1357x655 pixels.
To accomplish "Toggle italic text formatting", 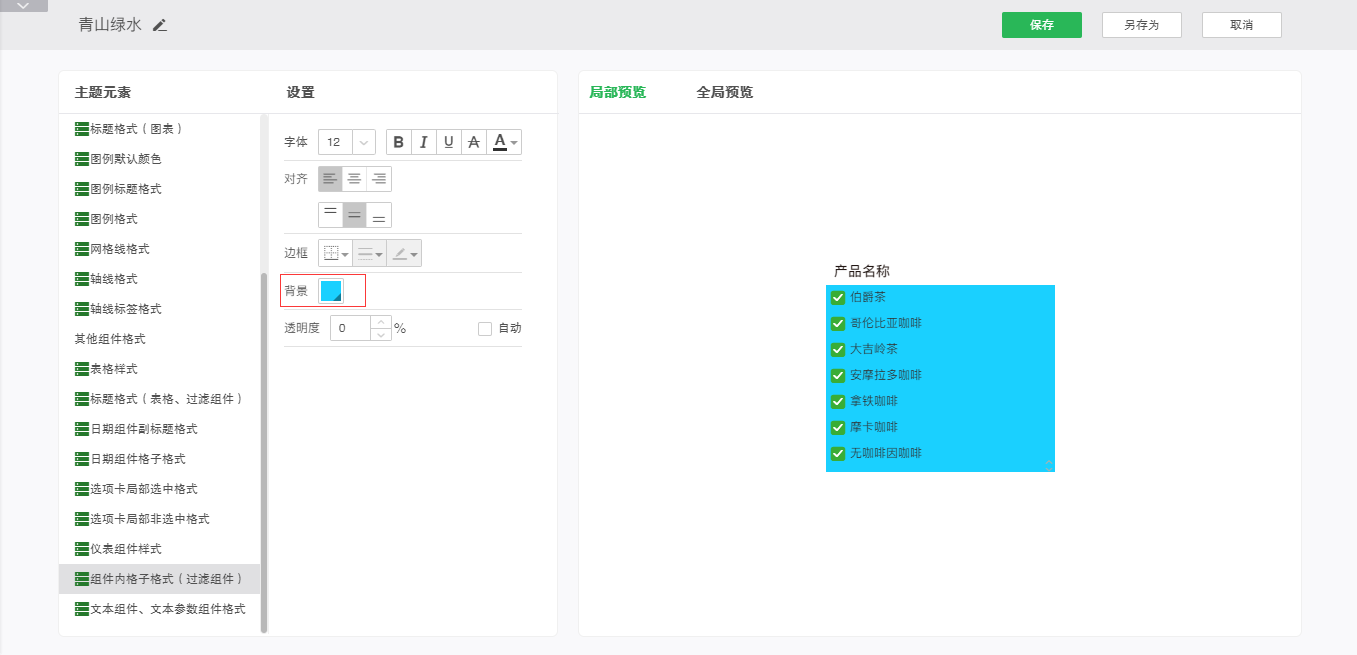I will pos(424,143).
